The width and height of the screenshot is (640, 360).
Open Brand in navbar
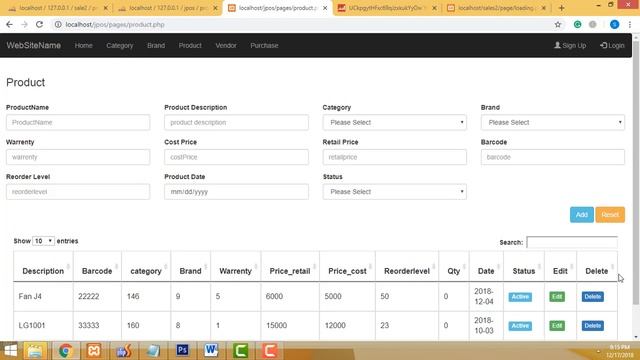[156, 45]
